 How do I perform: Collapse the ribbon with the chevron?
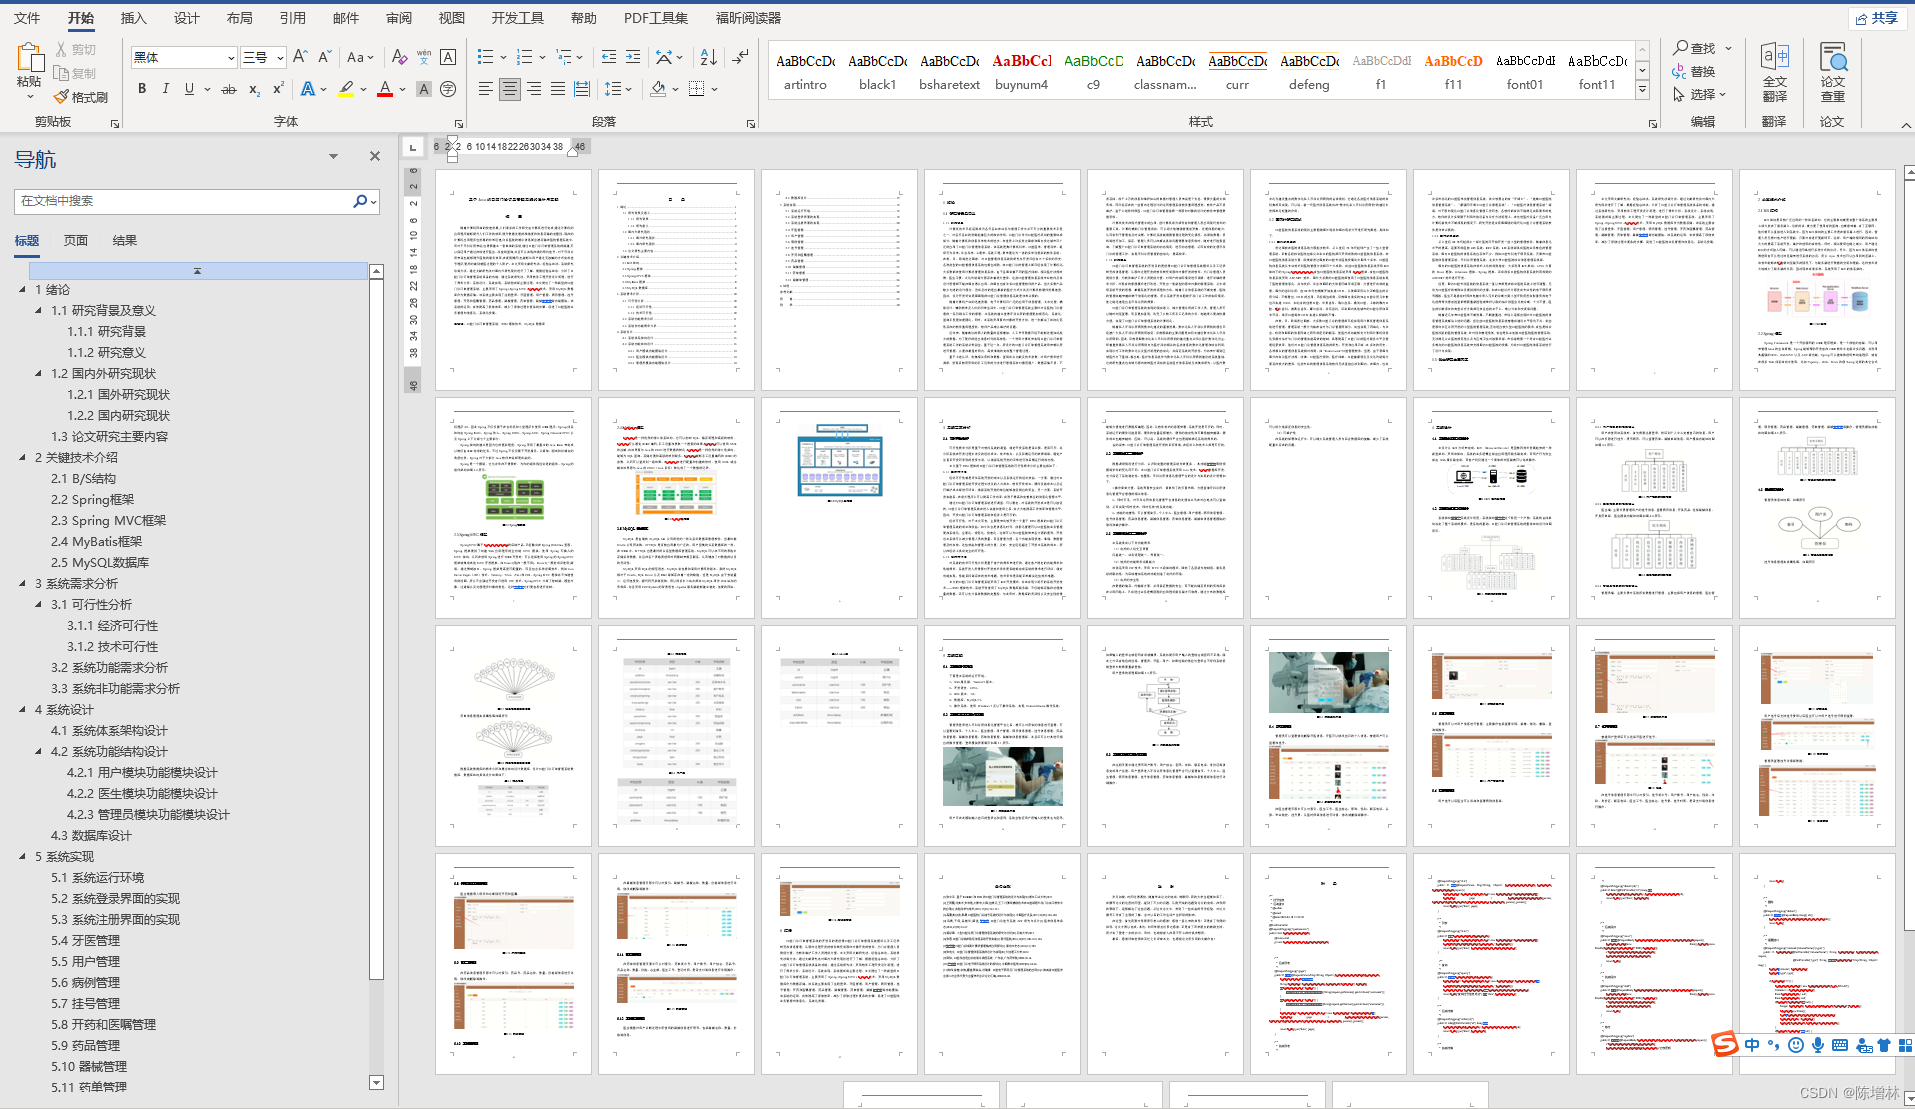pyautogui.click(x=1905, y=124)
